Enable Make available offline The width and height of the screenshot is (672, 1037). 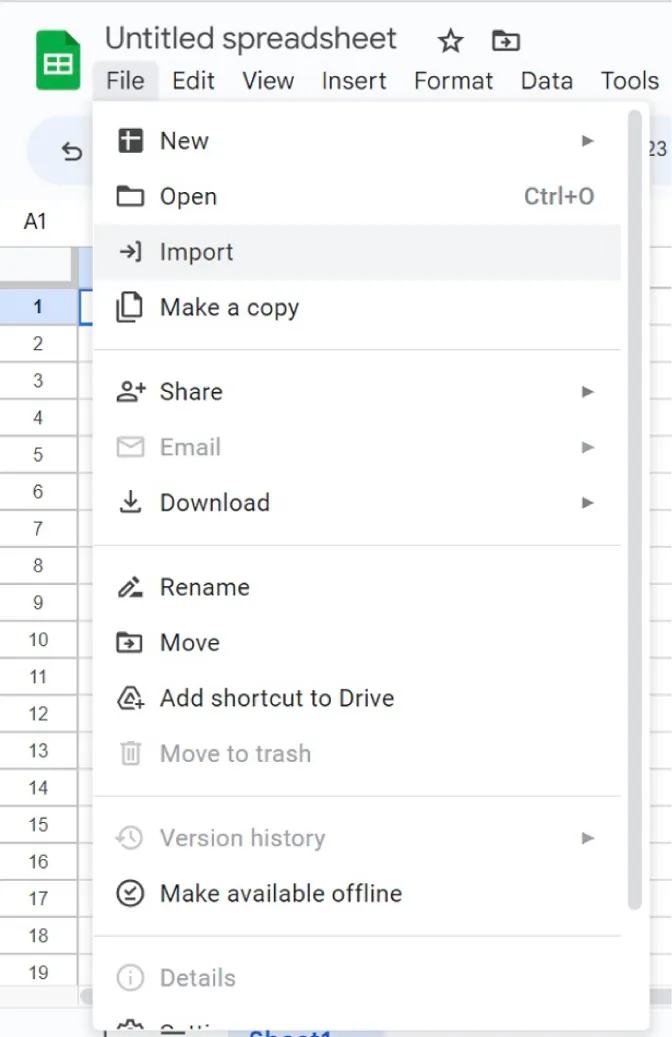(280, 893)
